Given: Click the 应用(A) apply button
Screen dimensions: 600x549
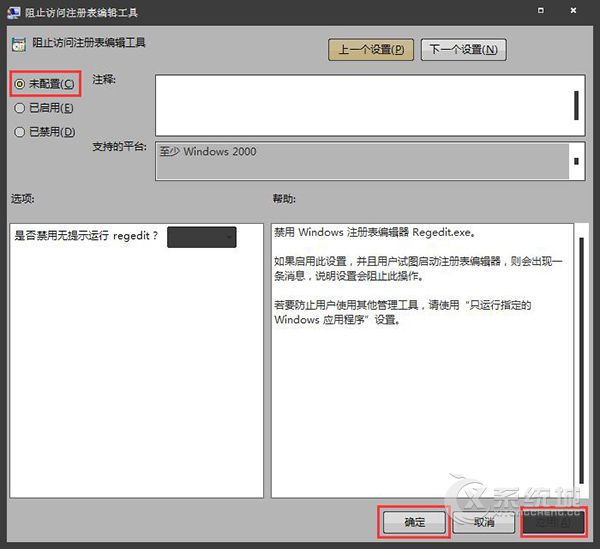Looking at the screenshot, I should click(x=553, y=522).
